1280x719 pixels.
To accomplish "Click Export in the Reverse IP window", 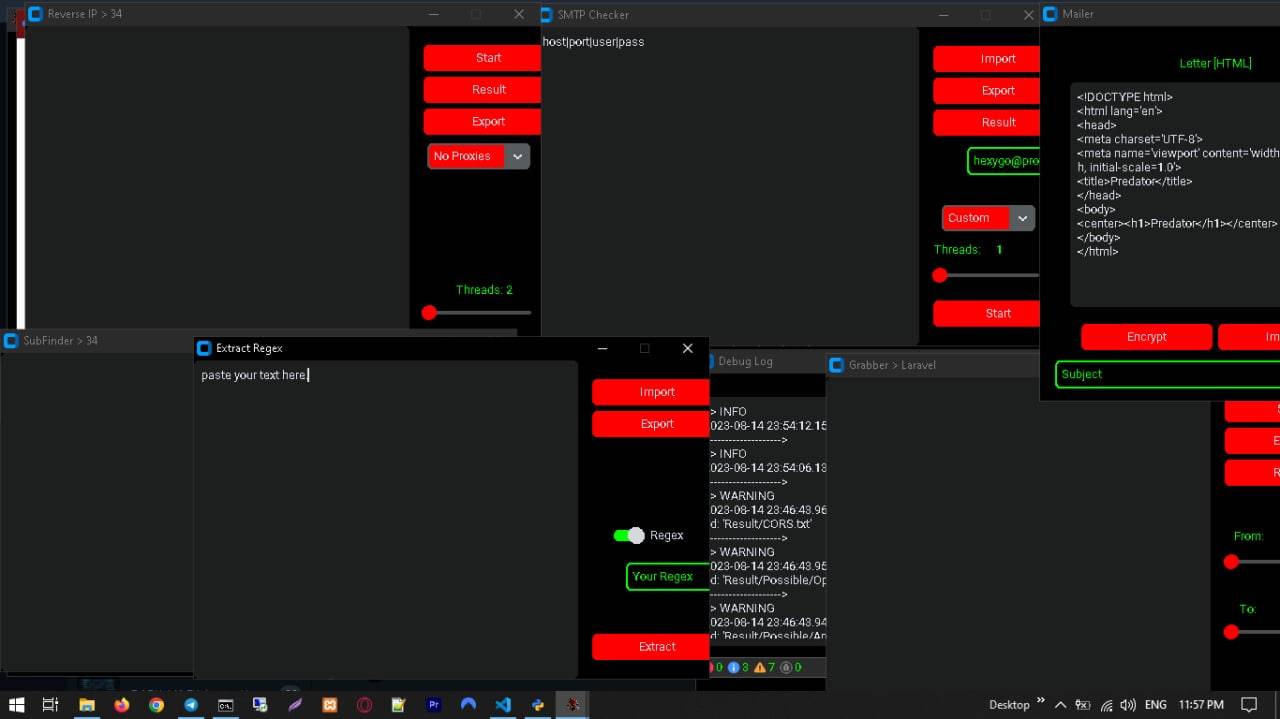I will pyautogui.click(x=482, y=122).
